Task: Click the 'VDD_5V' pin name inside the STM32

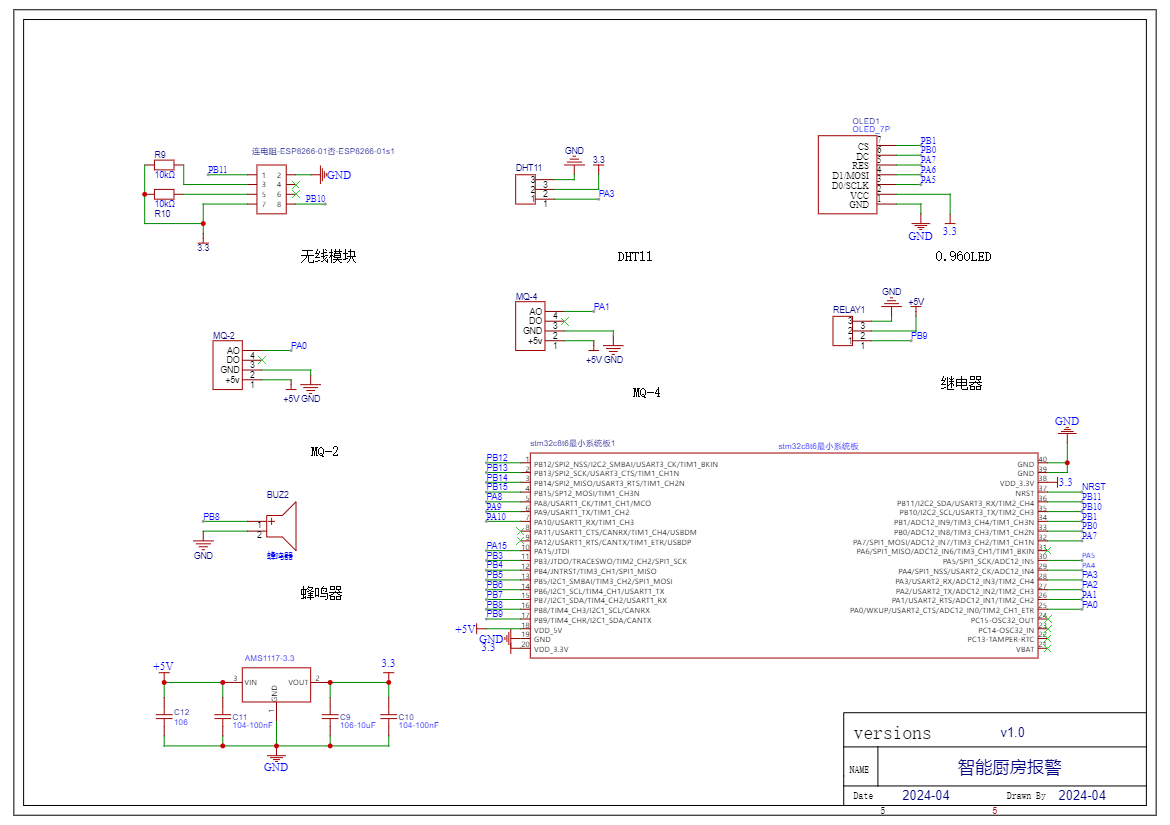Action: click(x=548, y=630)
